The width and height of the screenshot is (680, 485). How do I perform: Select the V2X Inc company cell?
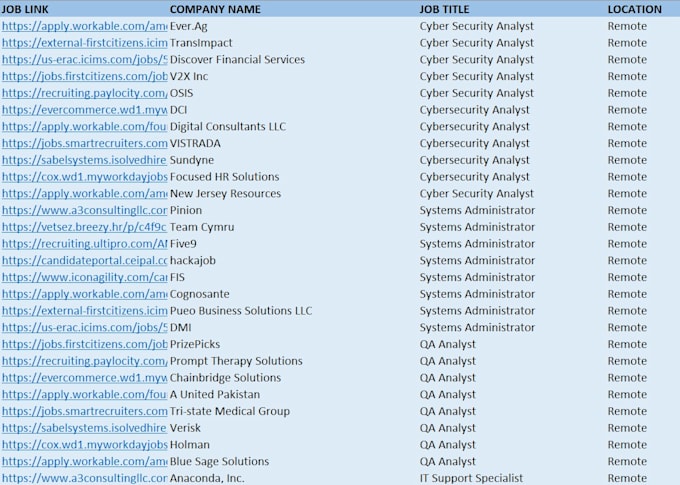189,76
